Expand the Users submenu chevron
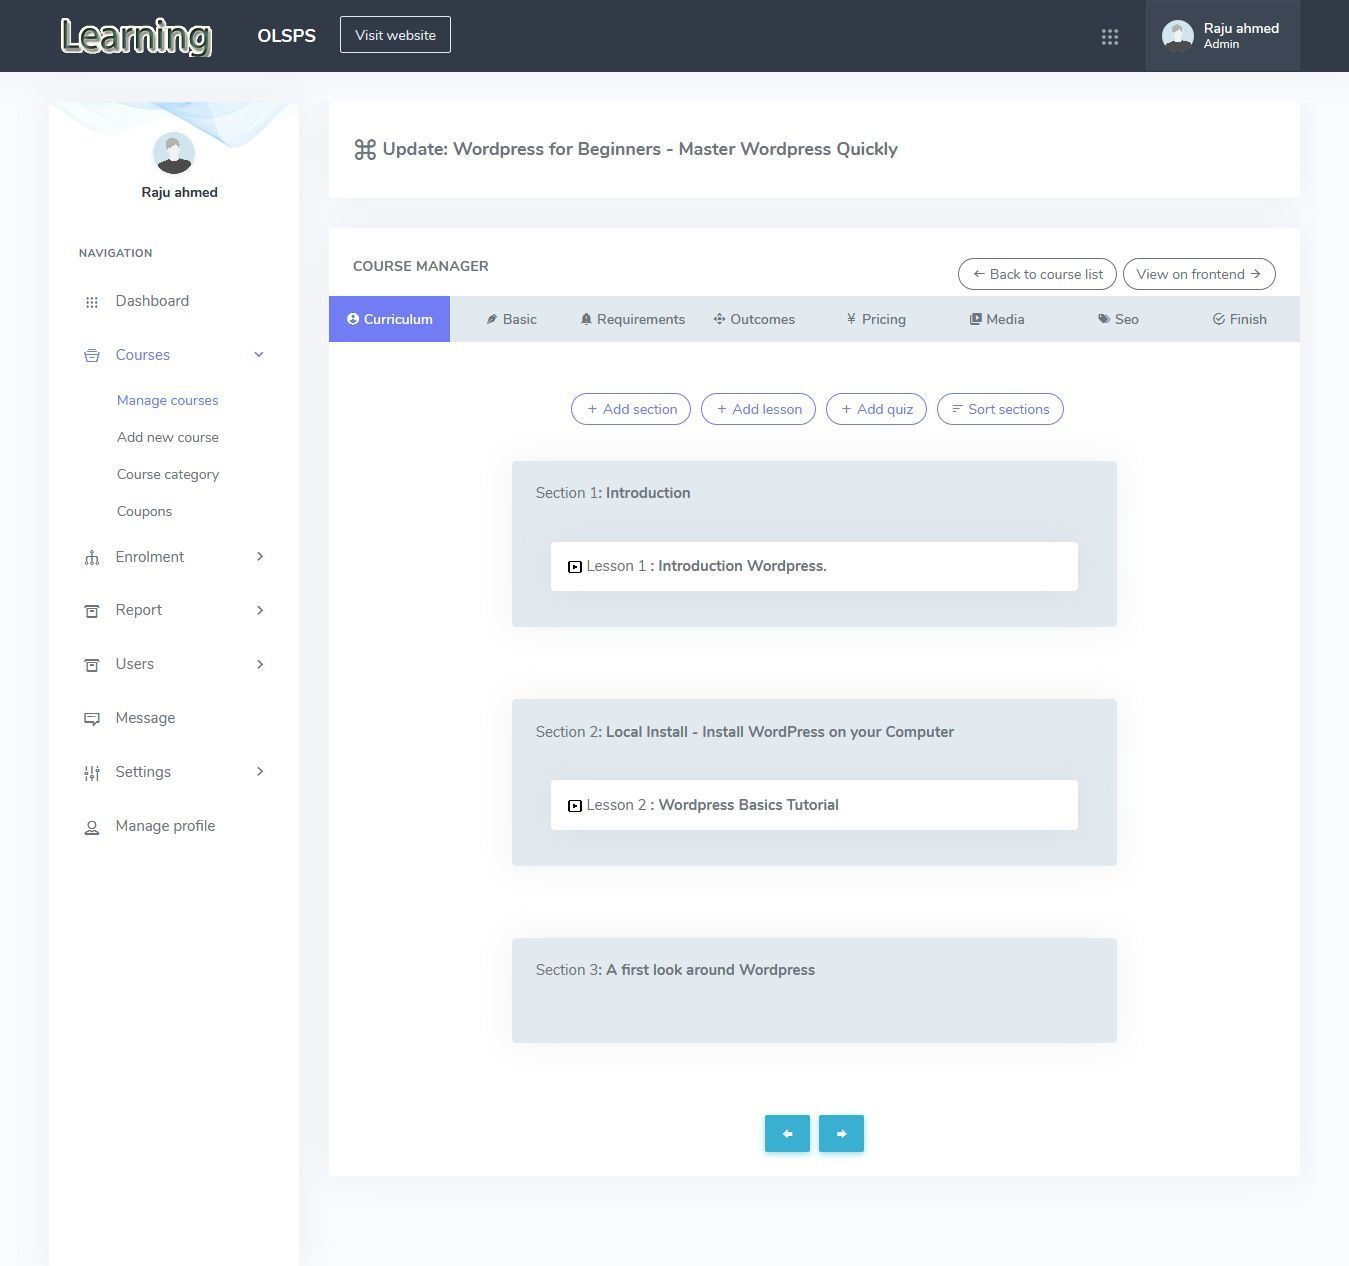Image resolution: width=1349 pixels, height=1266 pixels. point(260,664)
